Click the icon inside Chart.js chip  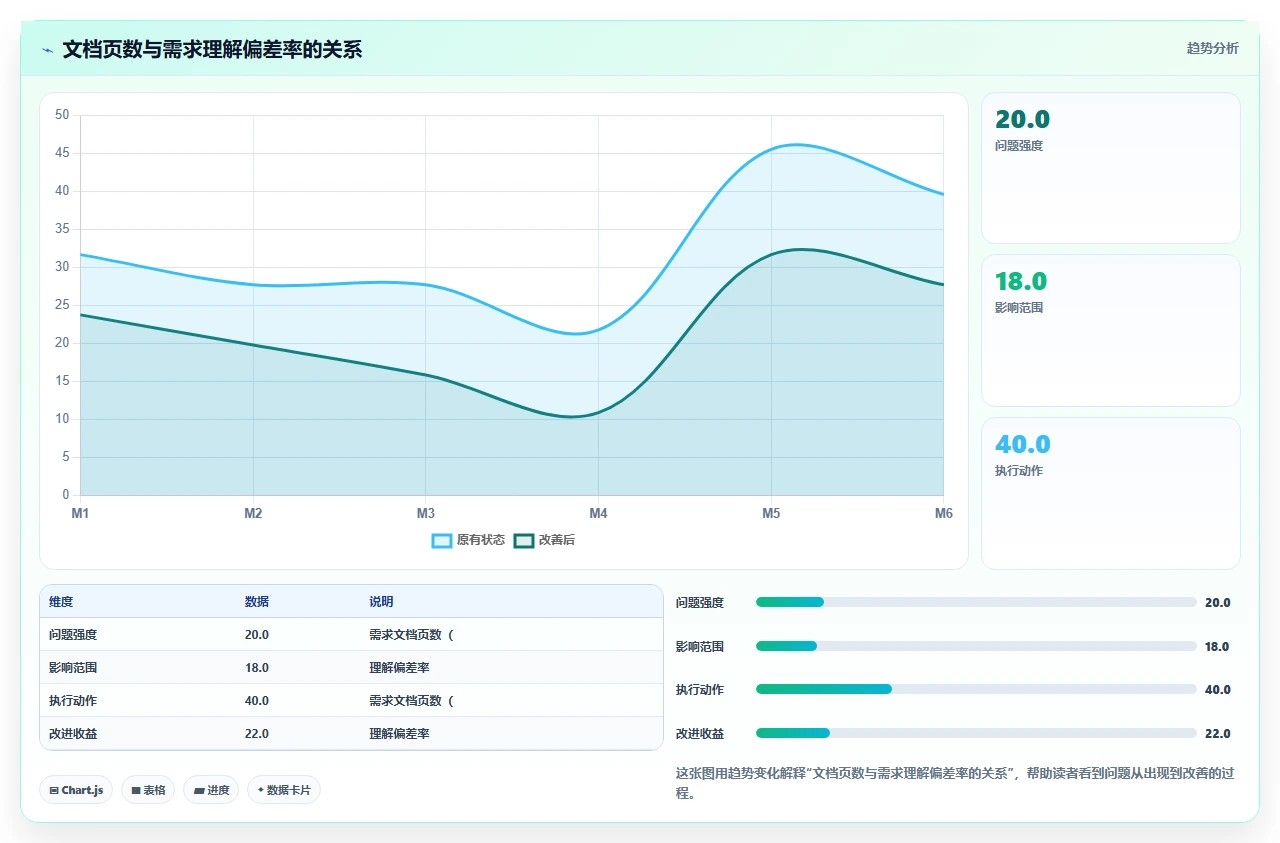(x=54, y=790)
